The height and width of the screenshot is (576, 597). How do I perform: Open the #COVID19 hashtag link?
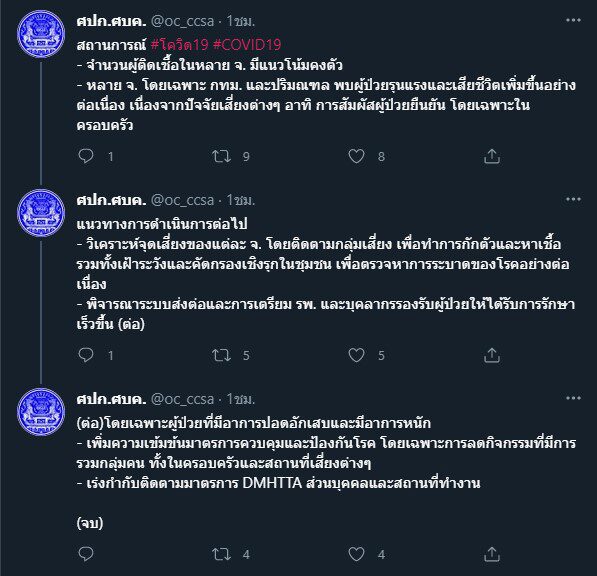(x=247, y=45)
